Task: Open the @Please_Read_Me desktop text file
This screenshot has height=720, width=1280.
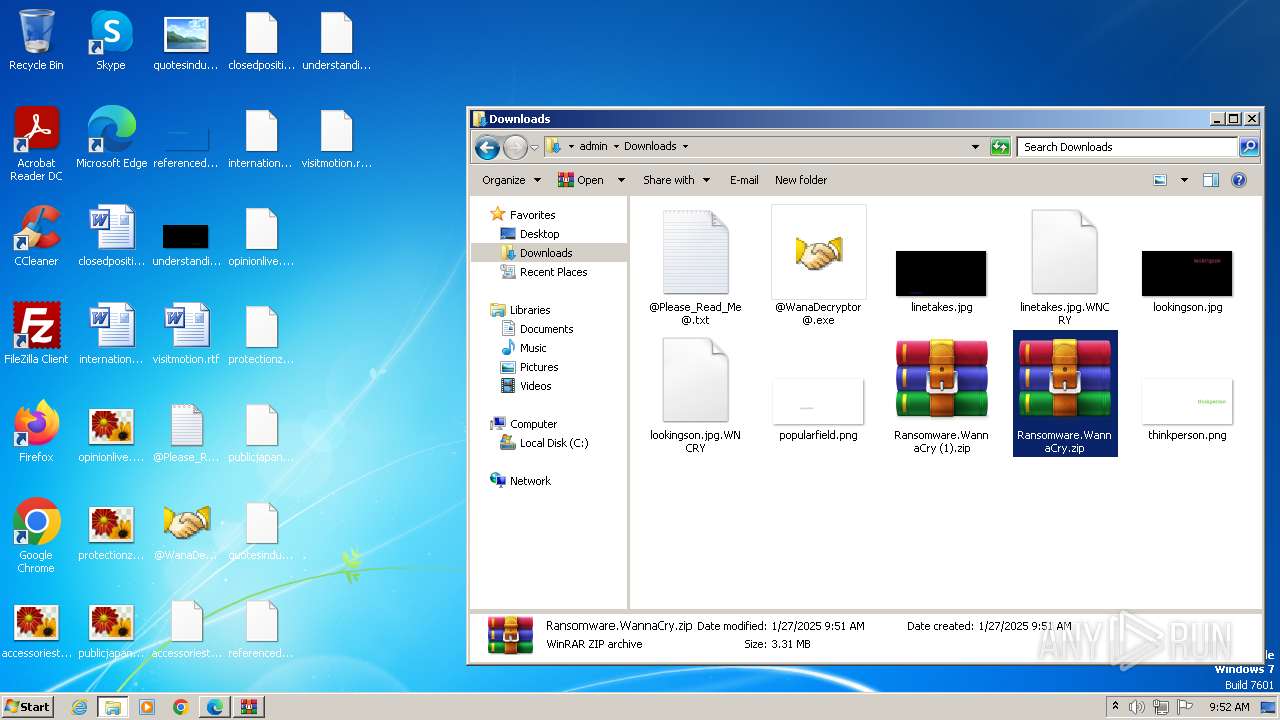Action: coord(186,431)
